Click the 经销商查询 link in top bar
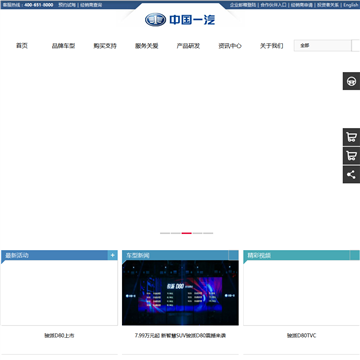 click(91, 5)
